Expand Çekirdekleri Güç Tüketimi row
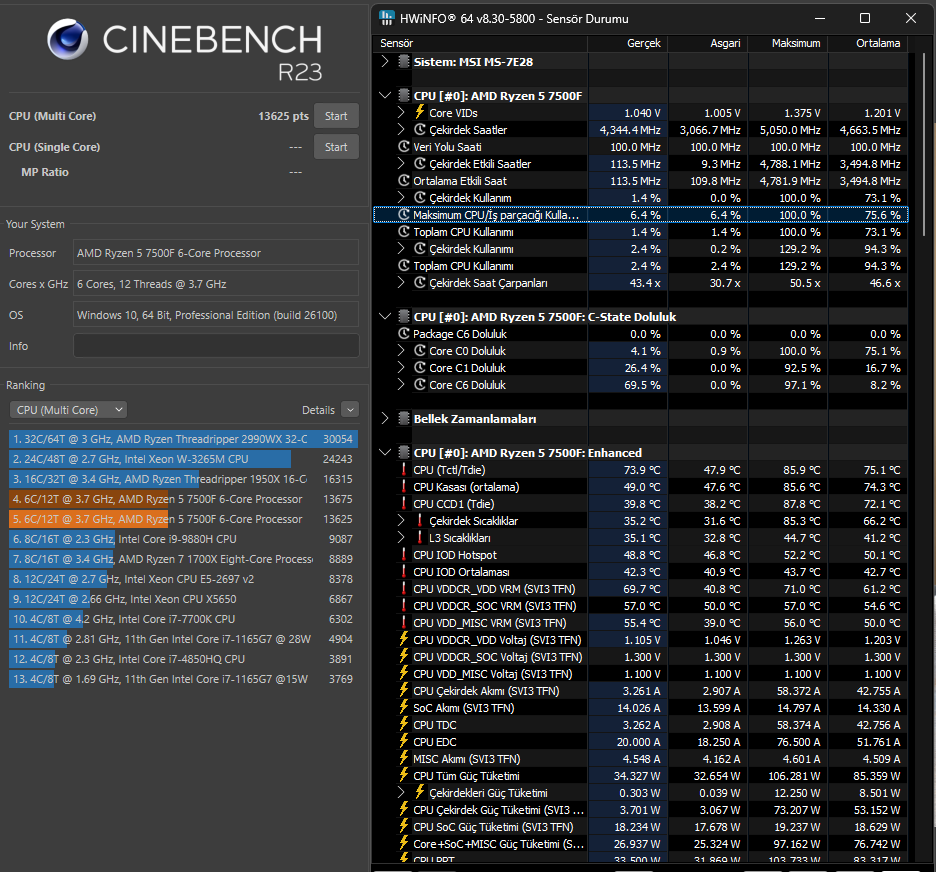 coord(401,793)
